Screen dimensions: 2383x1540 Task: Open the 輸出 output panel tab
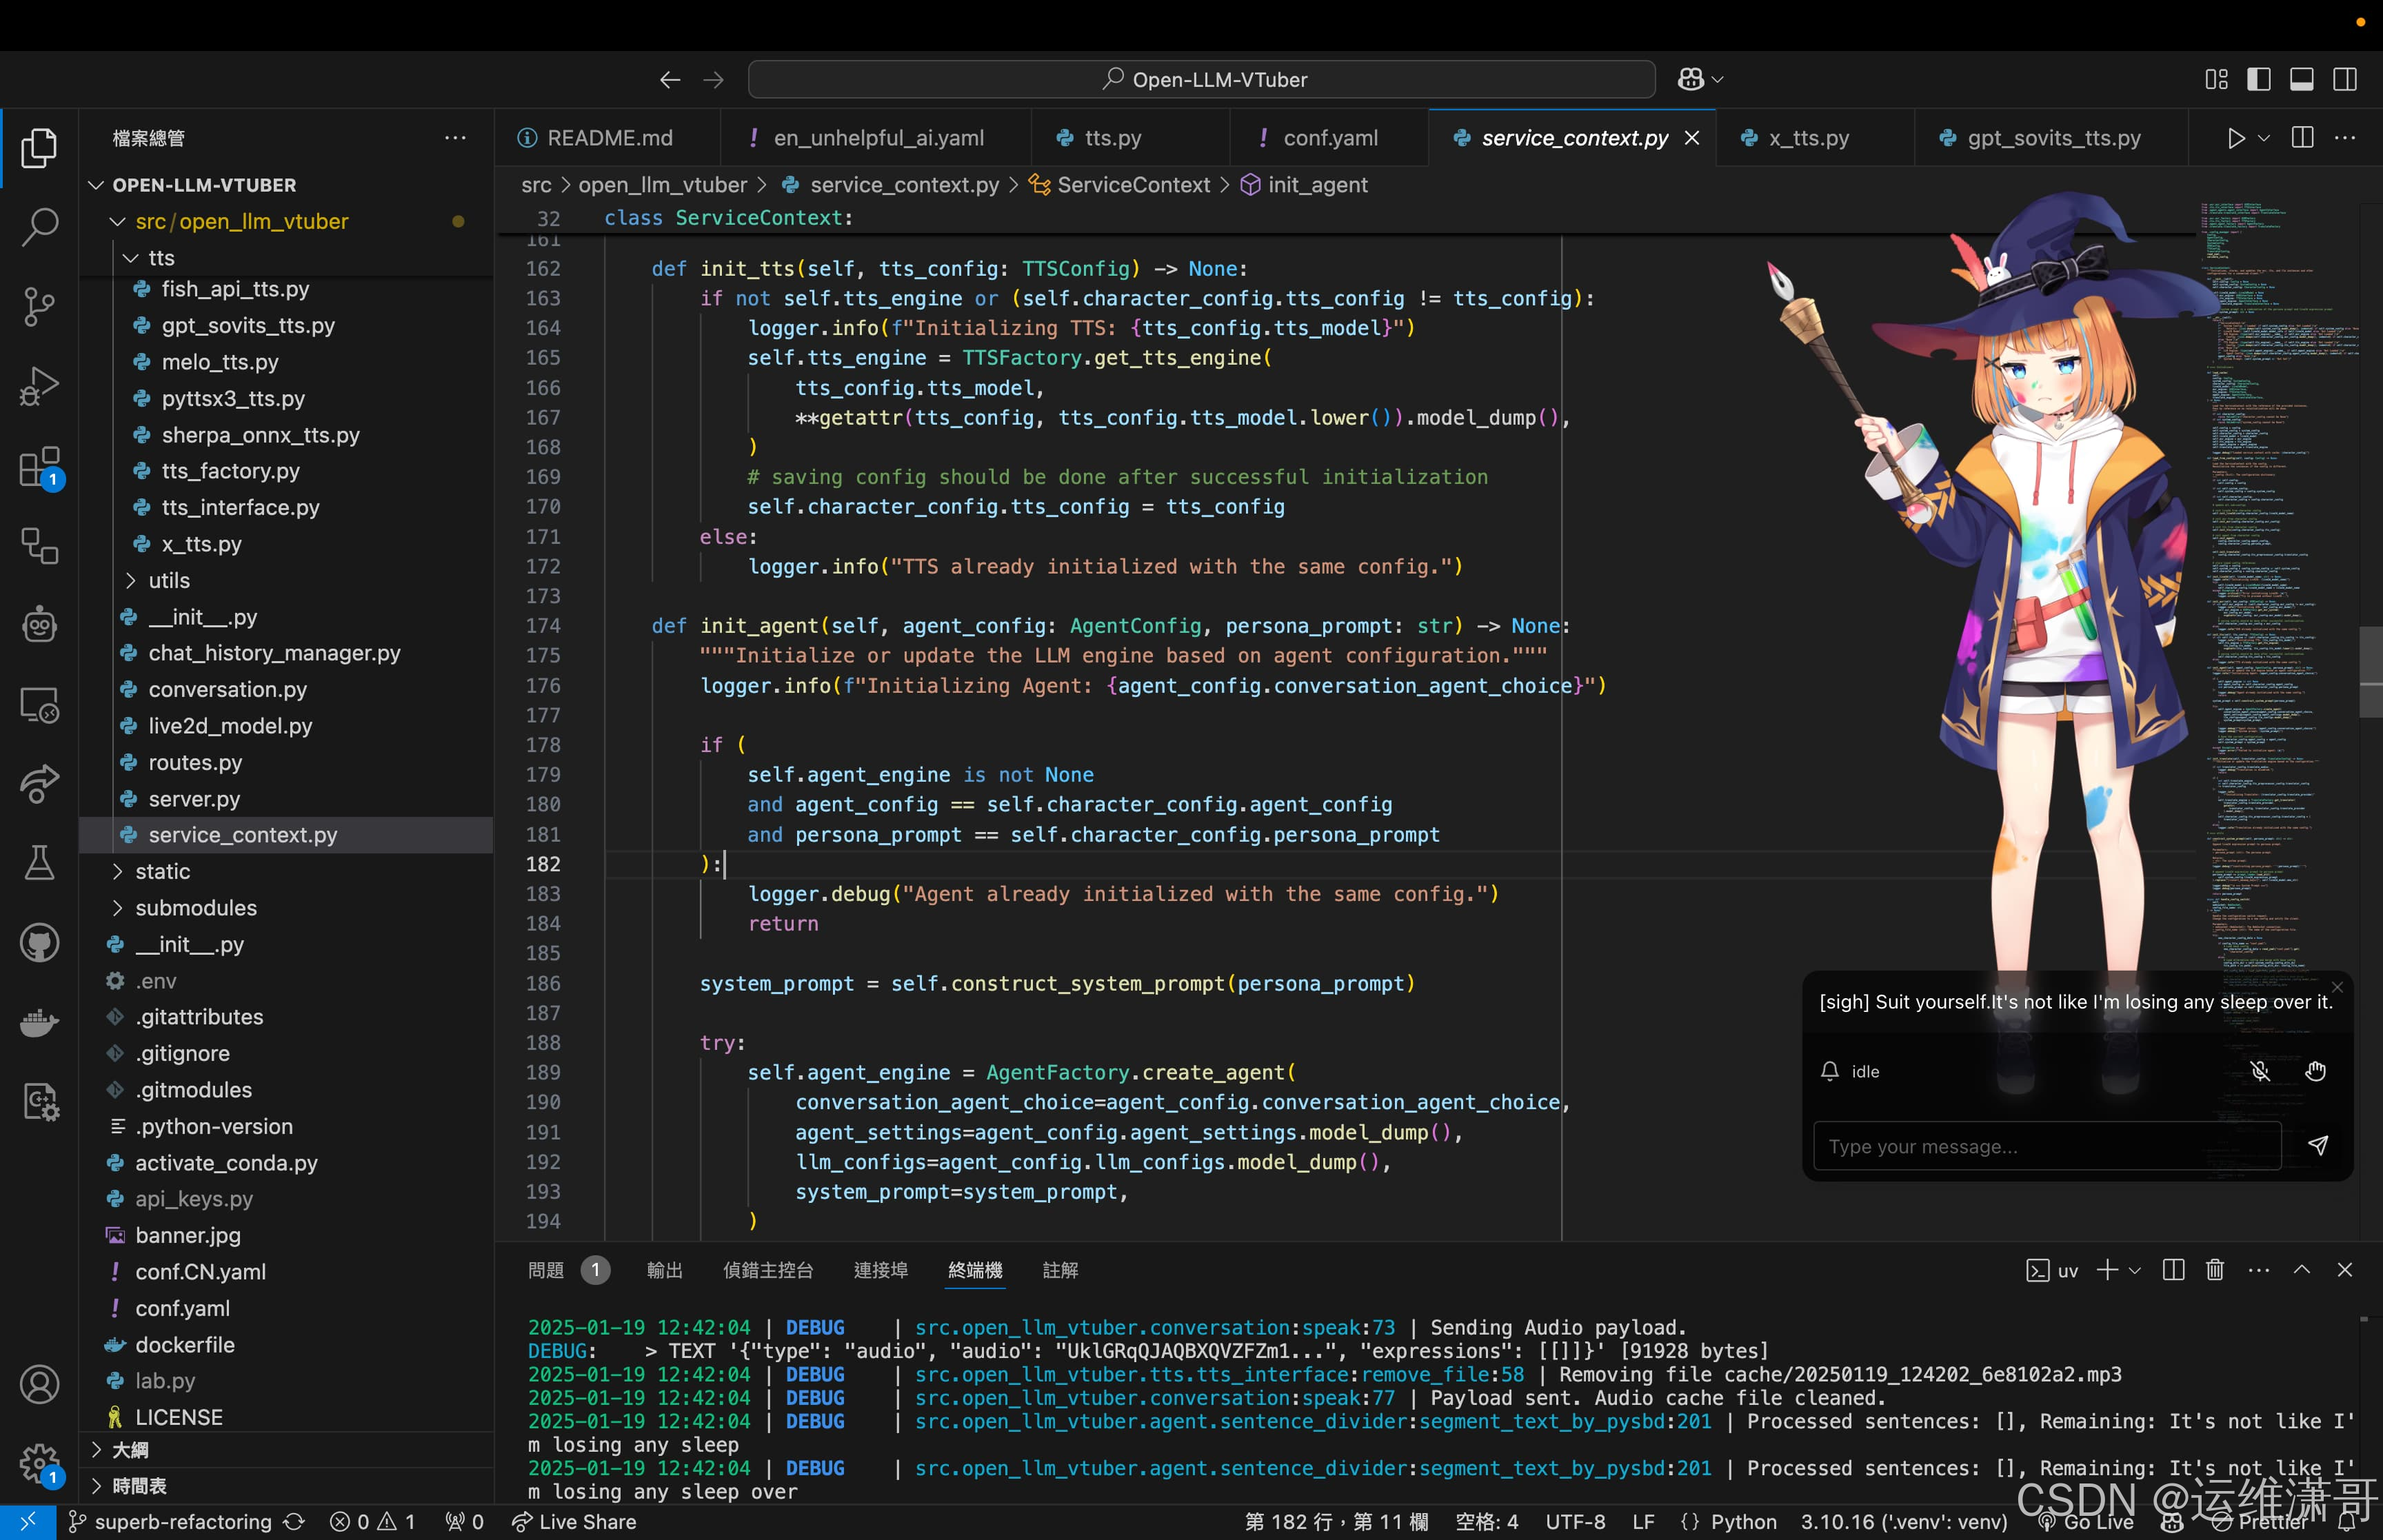(x=664, y=1270)
